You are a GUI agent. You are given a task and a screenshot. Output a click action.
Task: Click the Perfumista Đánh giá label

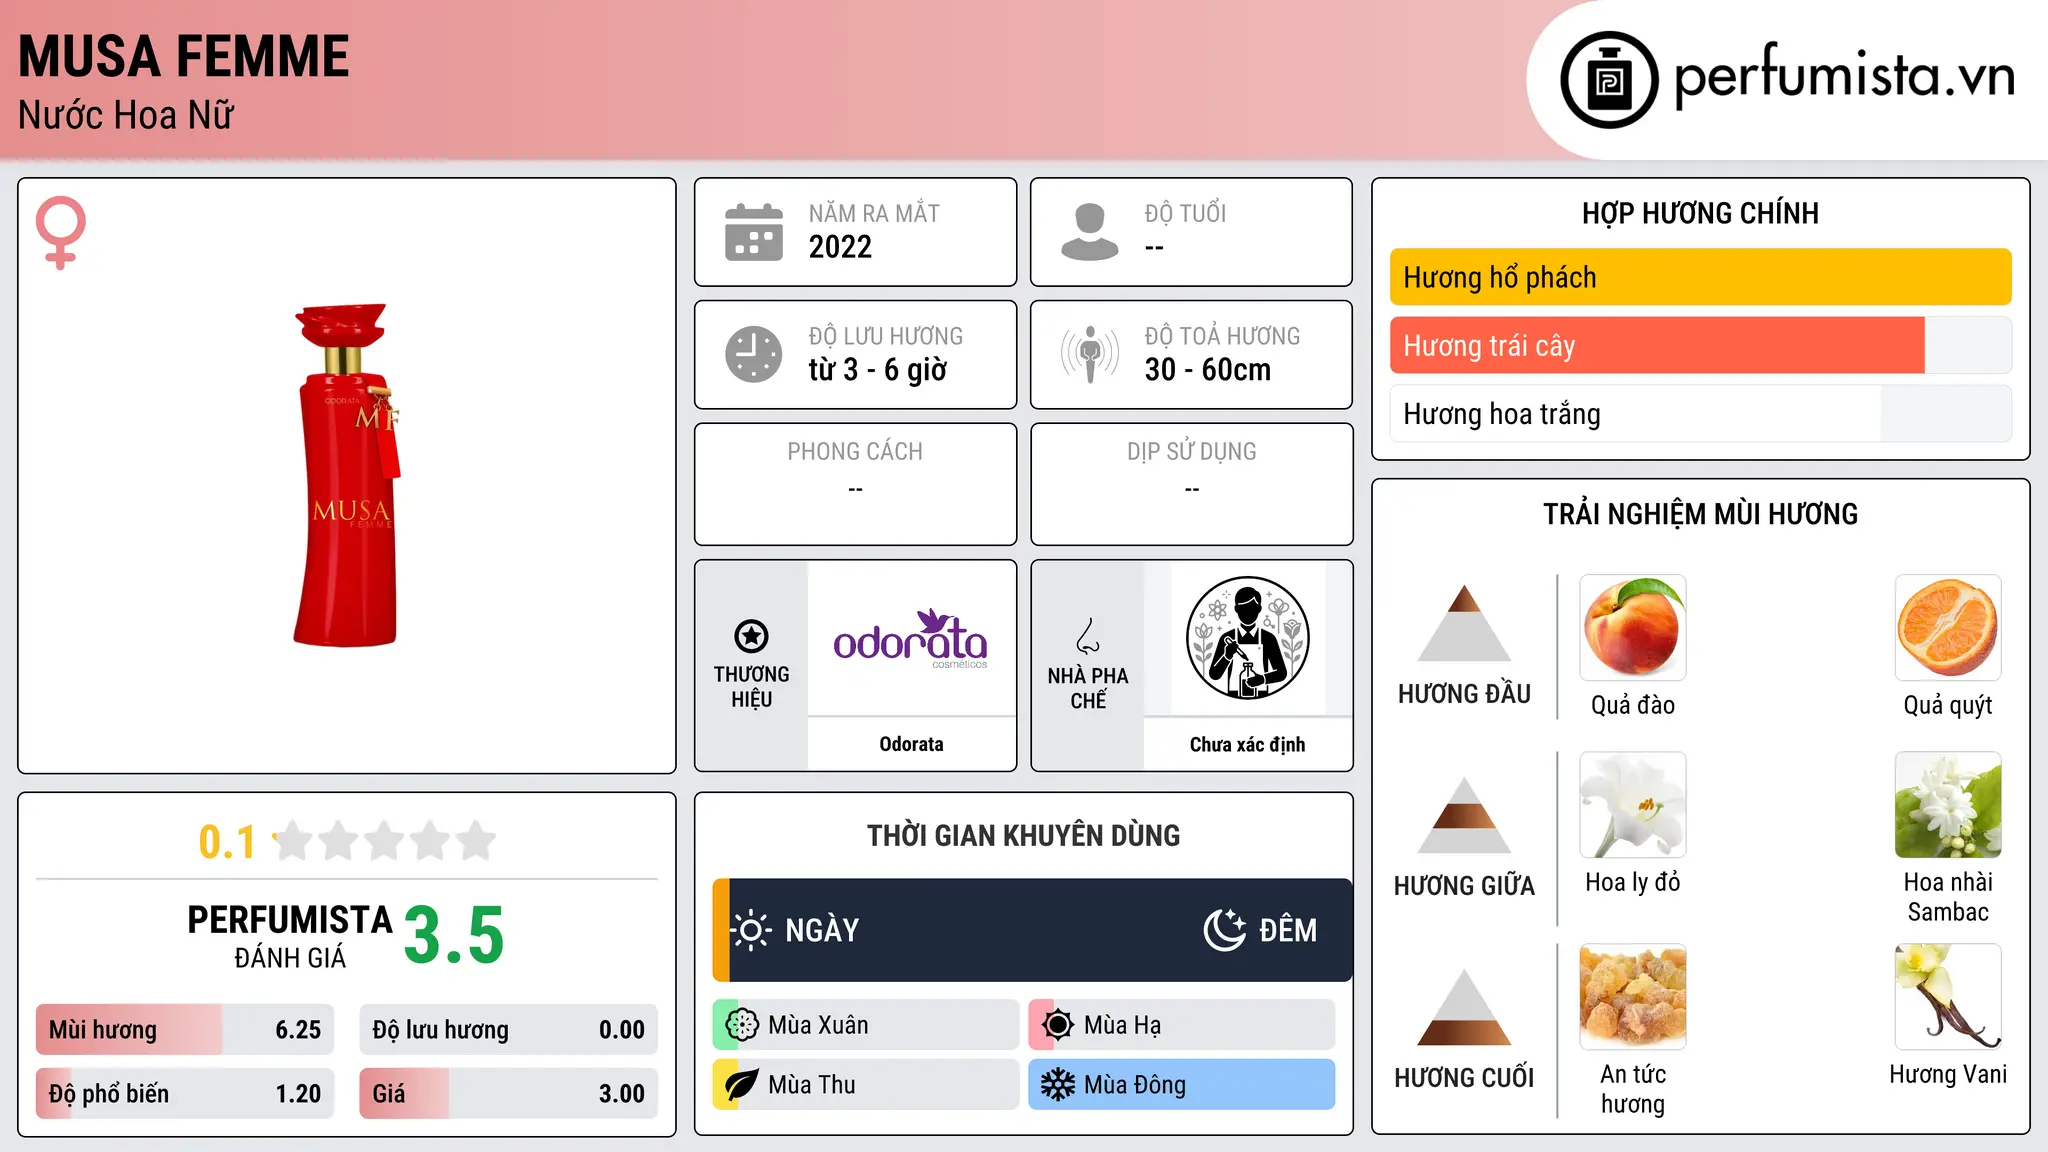290,936
